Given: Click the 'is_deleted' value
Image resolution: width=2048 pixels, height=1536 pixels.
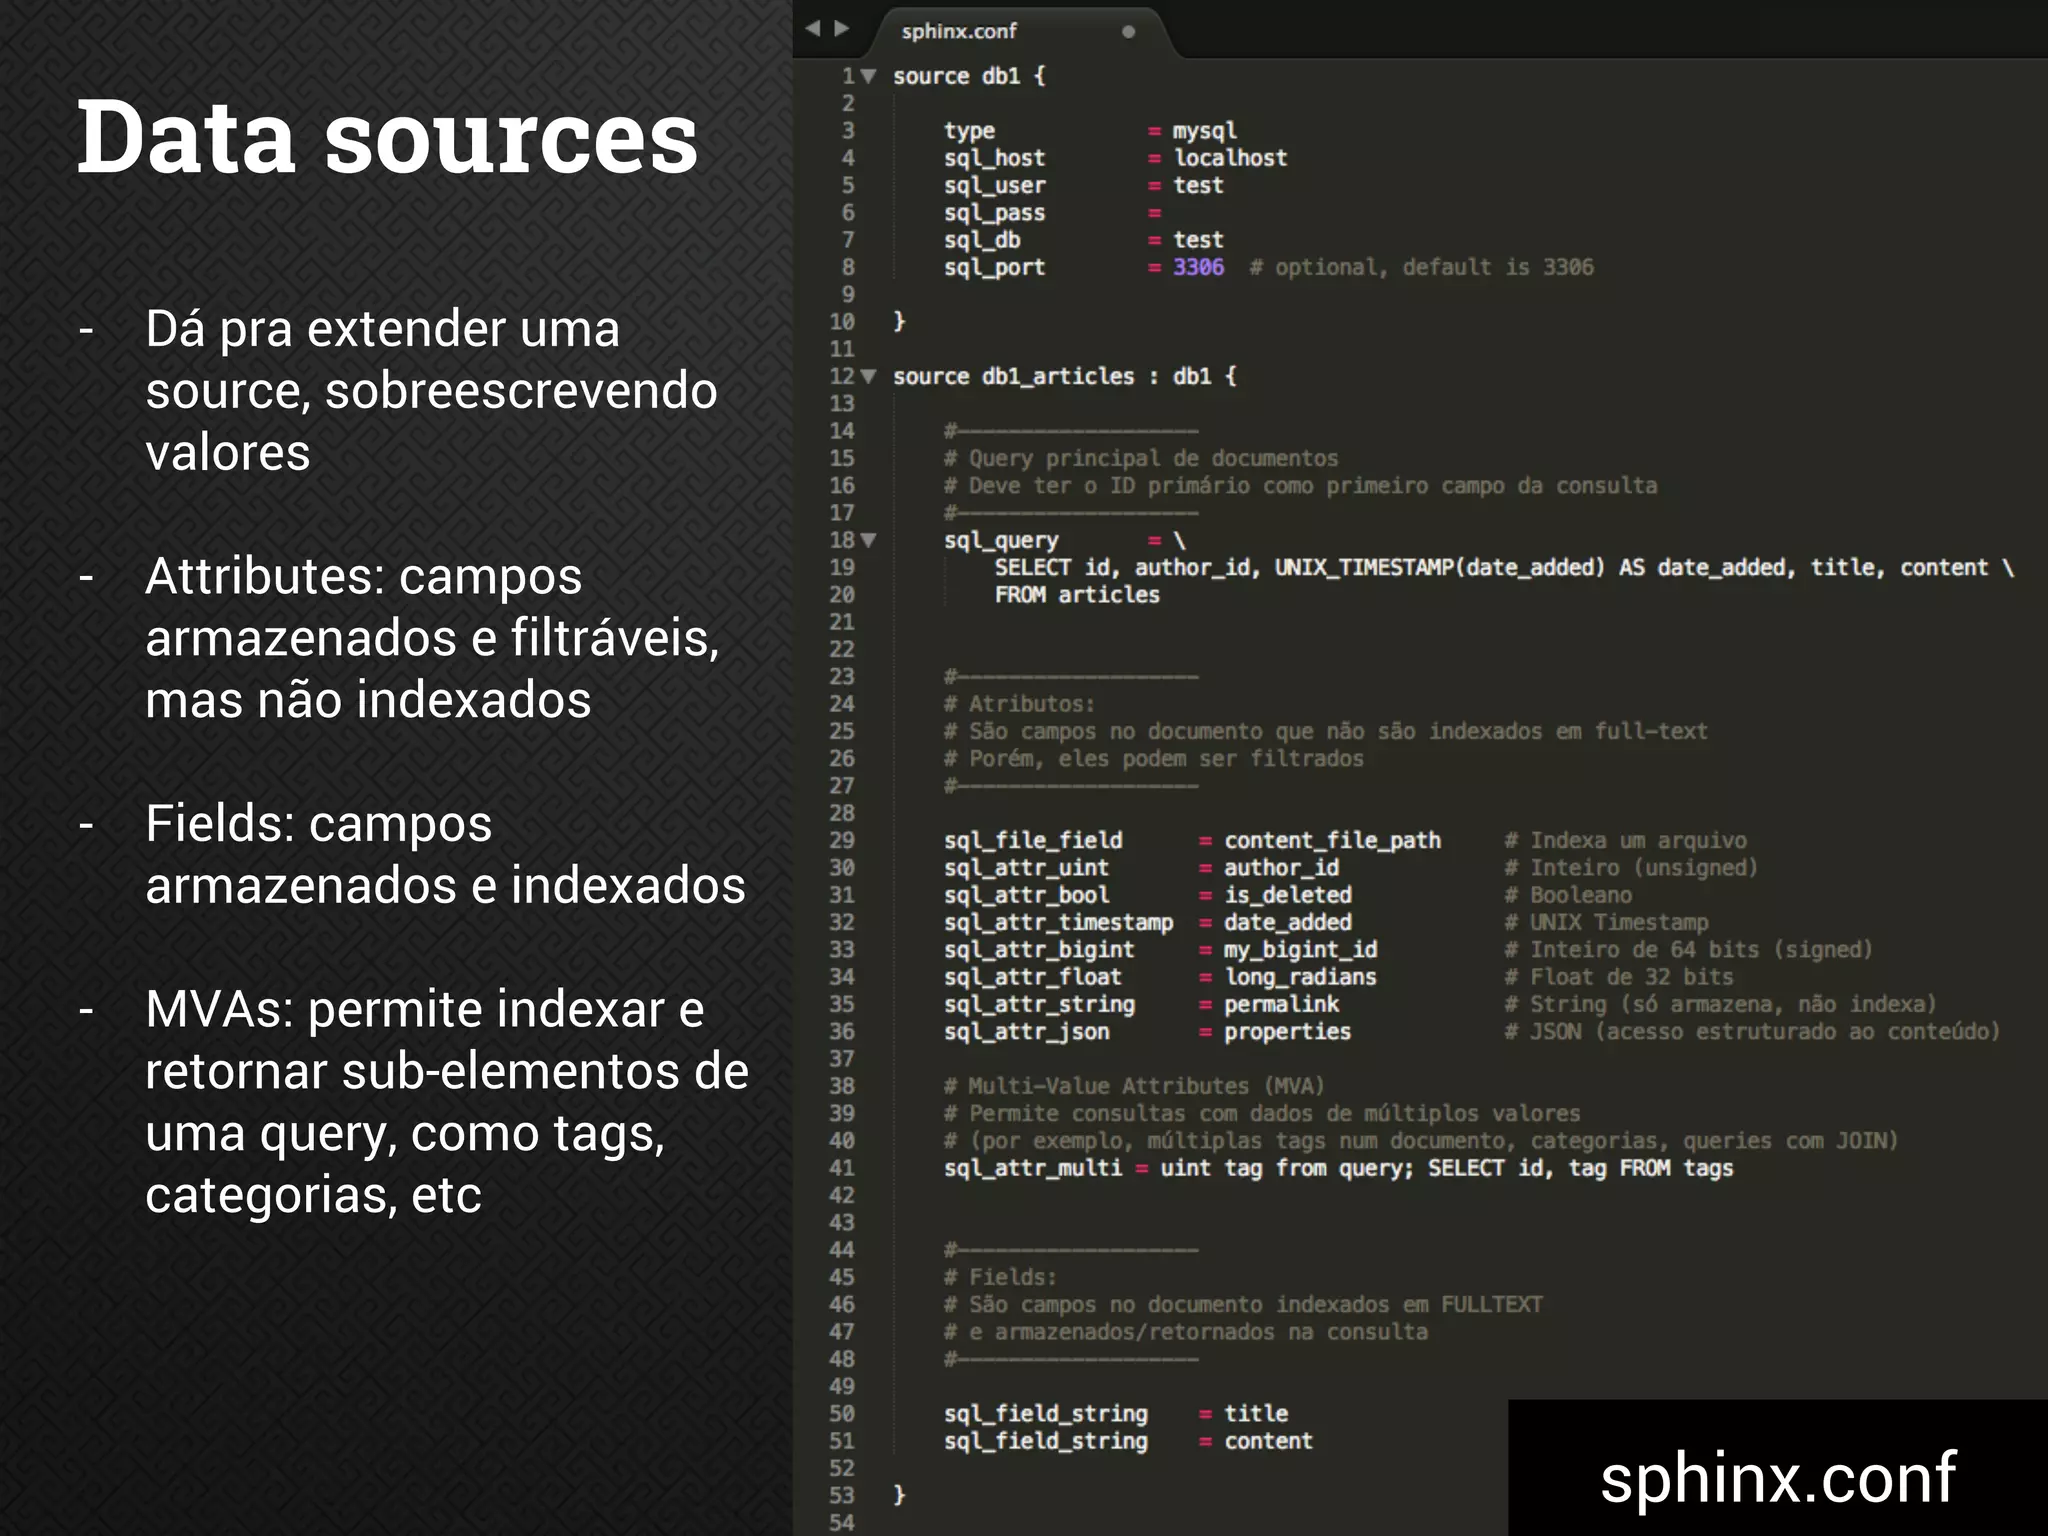Looking at the screenshot, I should point(1288,895).
